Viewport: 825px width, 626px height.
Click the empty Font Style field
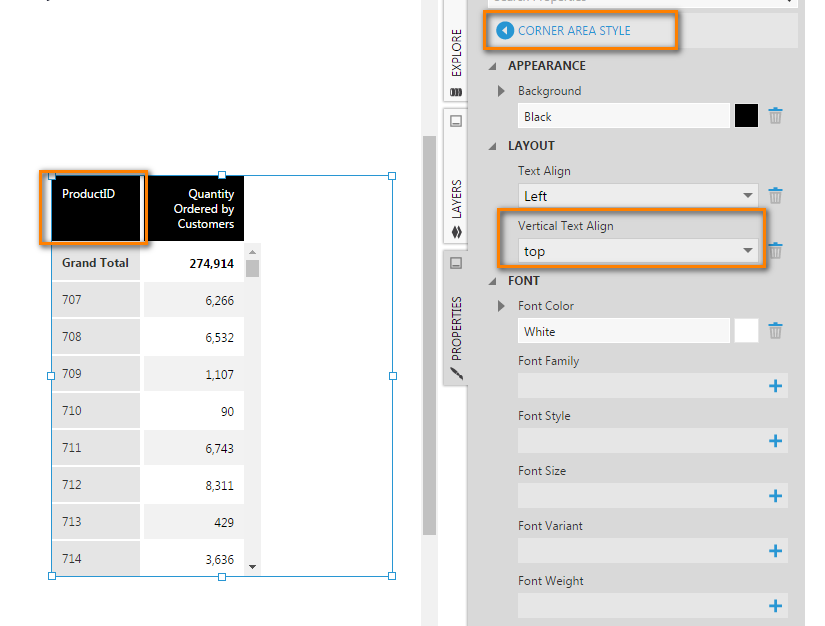pos(642,440)
